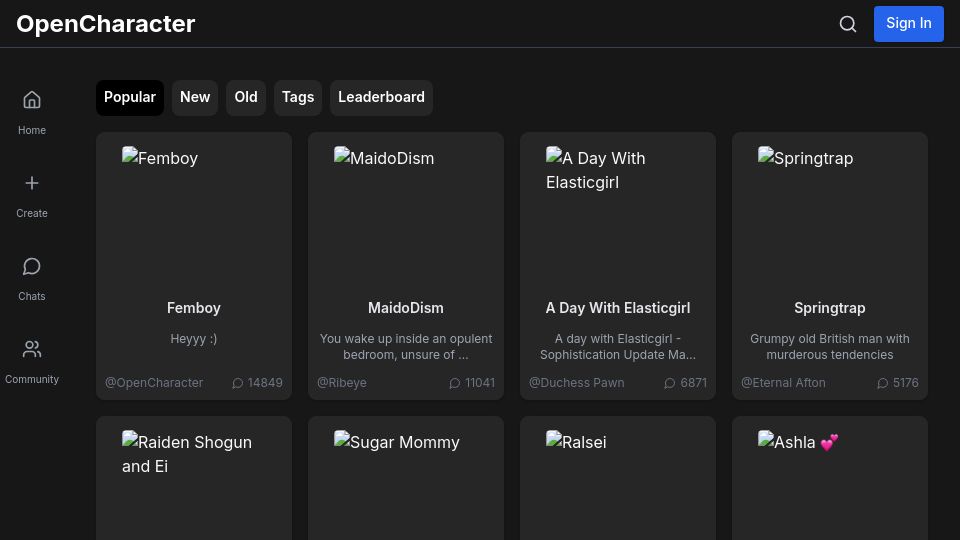Click the 14849 chat count
The width and height of the screenshot is (960, 540).
[265, 383]
